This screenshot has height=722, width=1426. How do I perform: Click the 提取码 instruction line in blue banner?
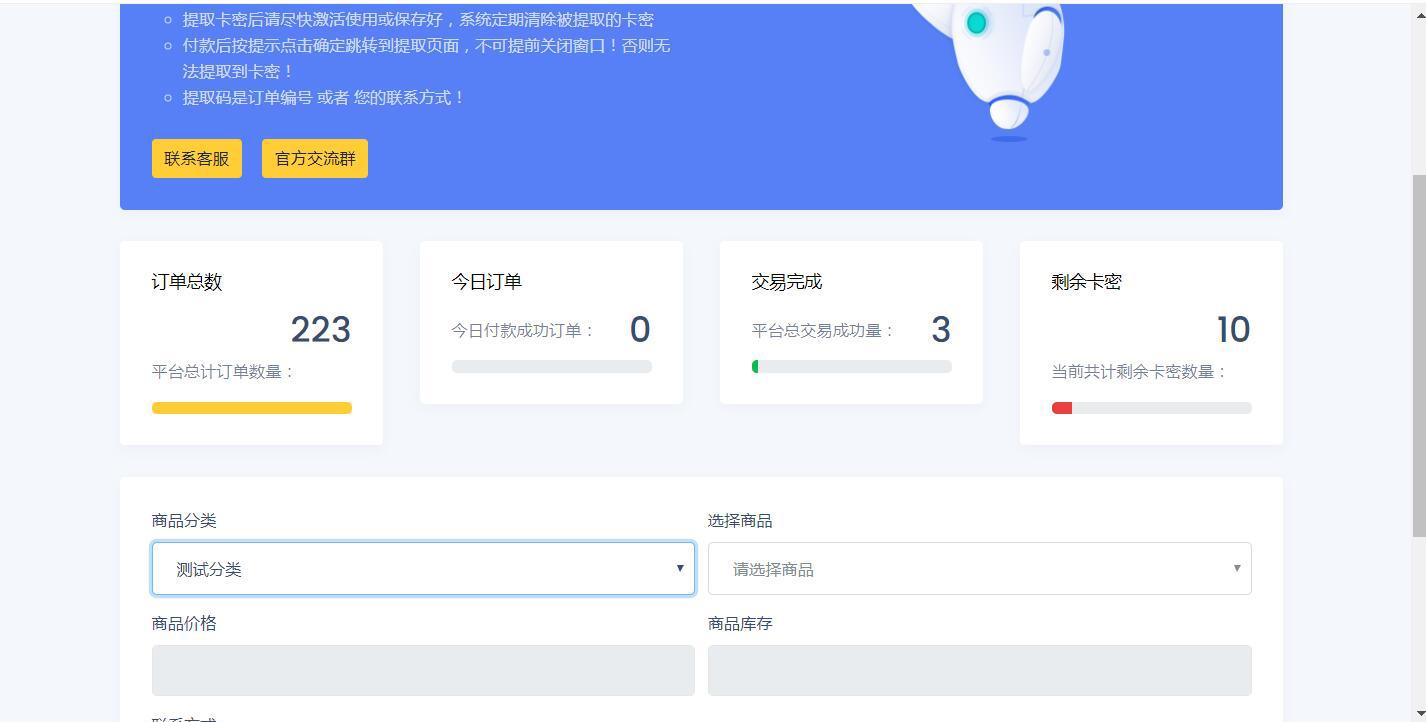click(320, 97)
